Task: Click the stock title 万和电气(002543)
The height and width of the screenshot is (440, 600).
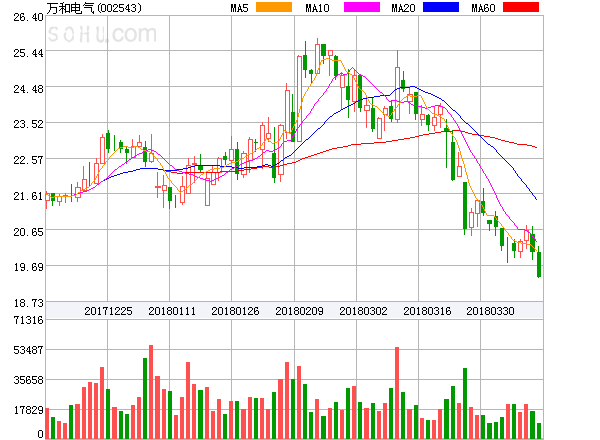Action: [x=94, y=8]
